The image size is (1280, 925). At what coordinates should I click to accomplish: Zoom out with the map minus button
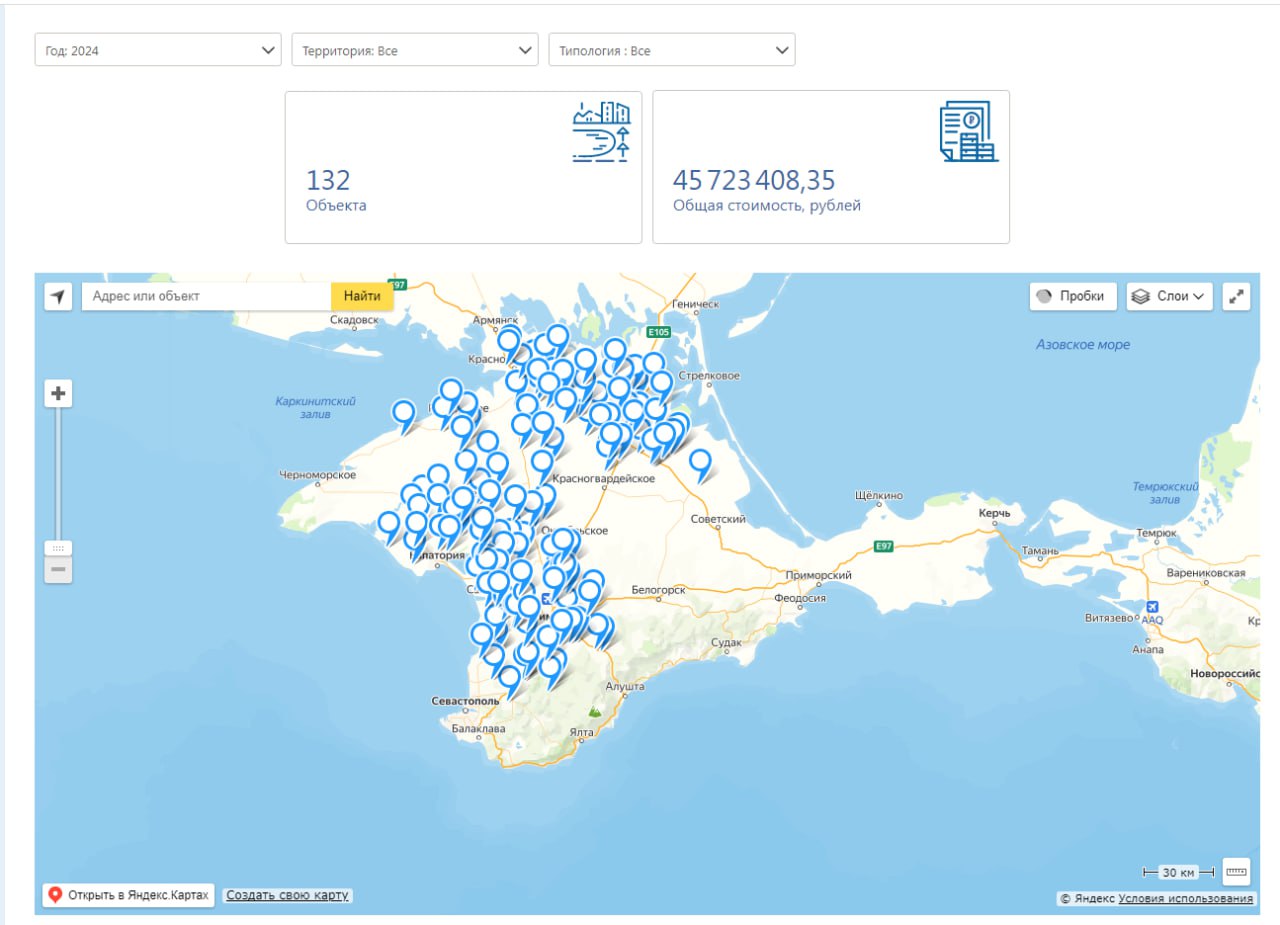pyautogui.click(x=58, y=570)
